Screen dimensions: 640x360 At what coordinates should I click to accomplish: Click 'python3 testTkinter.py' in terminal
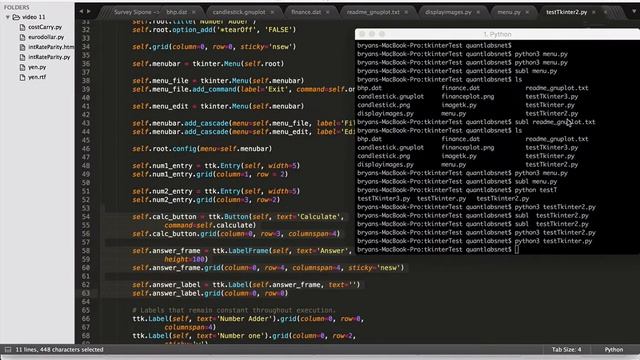[553, 241]
